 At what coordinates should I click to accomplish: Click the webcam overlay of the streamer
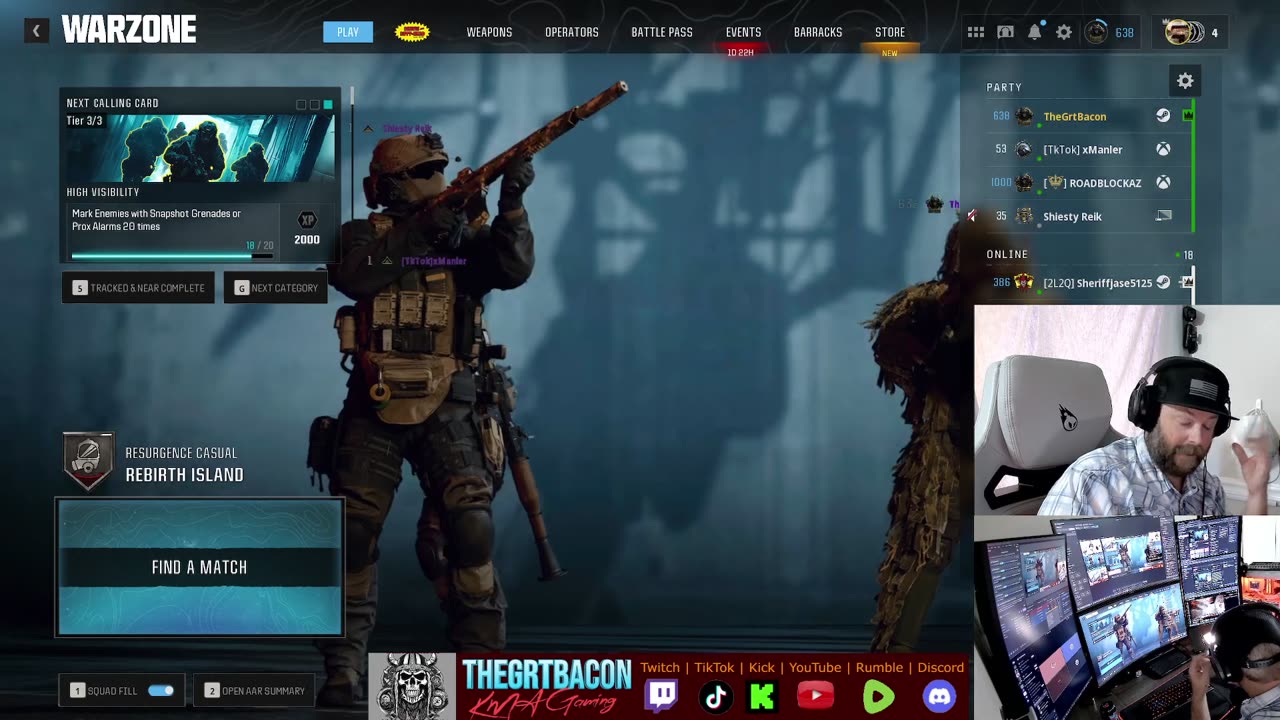tap(1127, 410)
